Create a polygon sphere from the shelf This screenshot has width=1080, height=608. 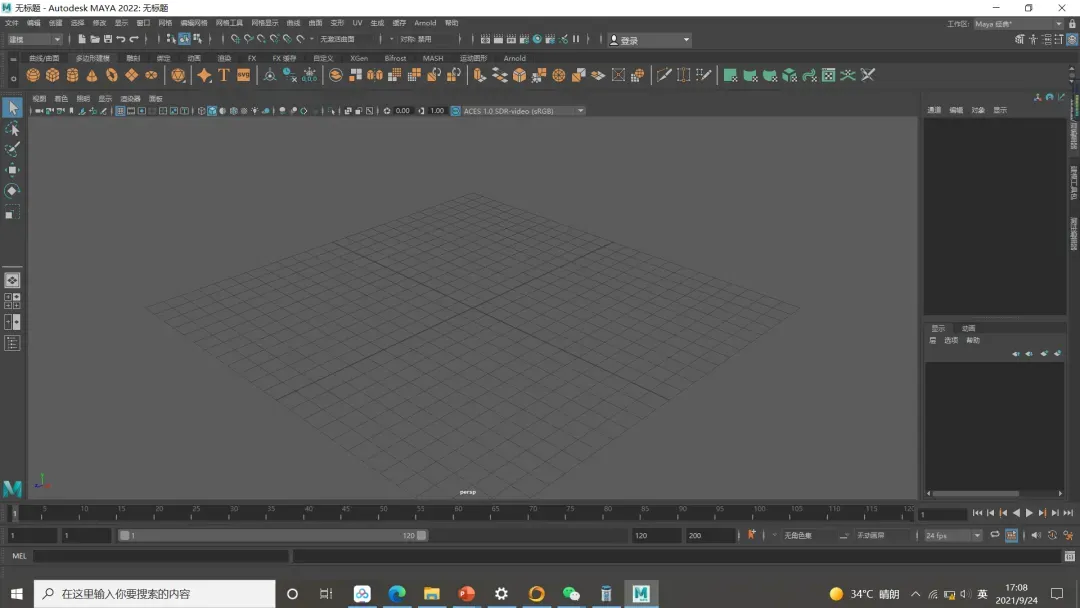(33, 75)
